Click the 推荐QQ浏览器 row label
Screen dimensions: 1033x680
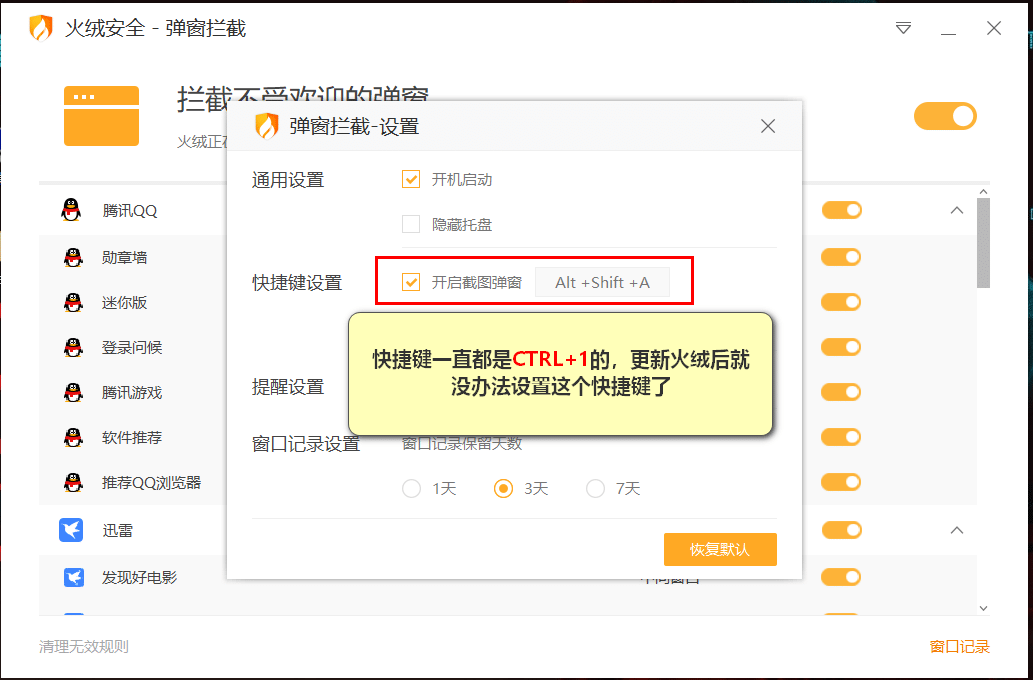152,482
